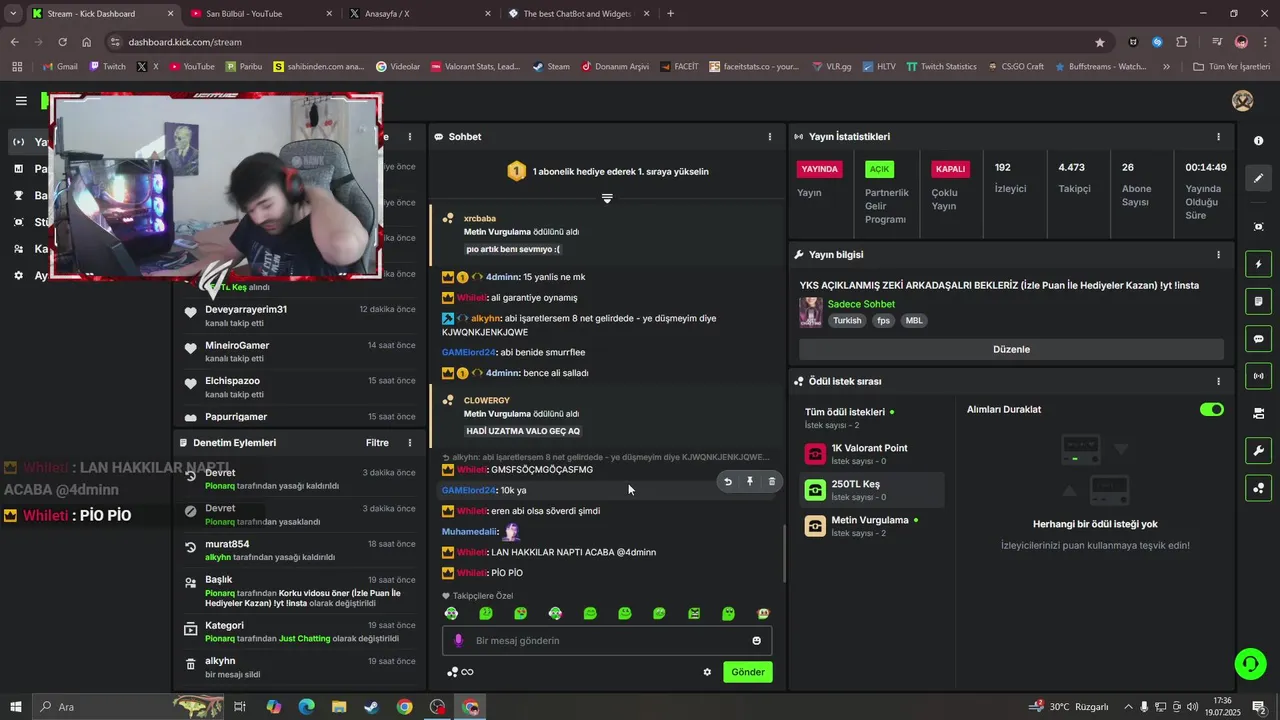Viewport: 1280px width, 720px height.
Task: Bookmark this page with the star icon
Action: [1100, 42]
